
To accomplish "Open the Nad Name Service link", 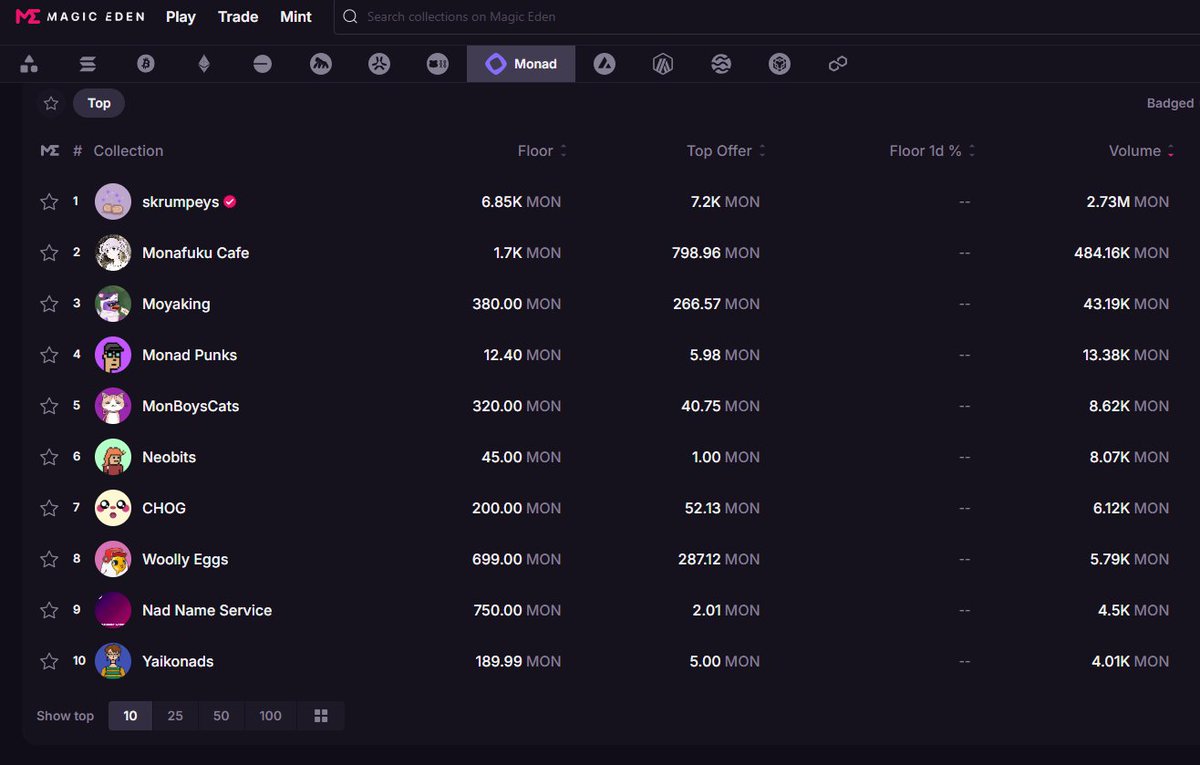I will (x=207, y=610).
